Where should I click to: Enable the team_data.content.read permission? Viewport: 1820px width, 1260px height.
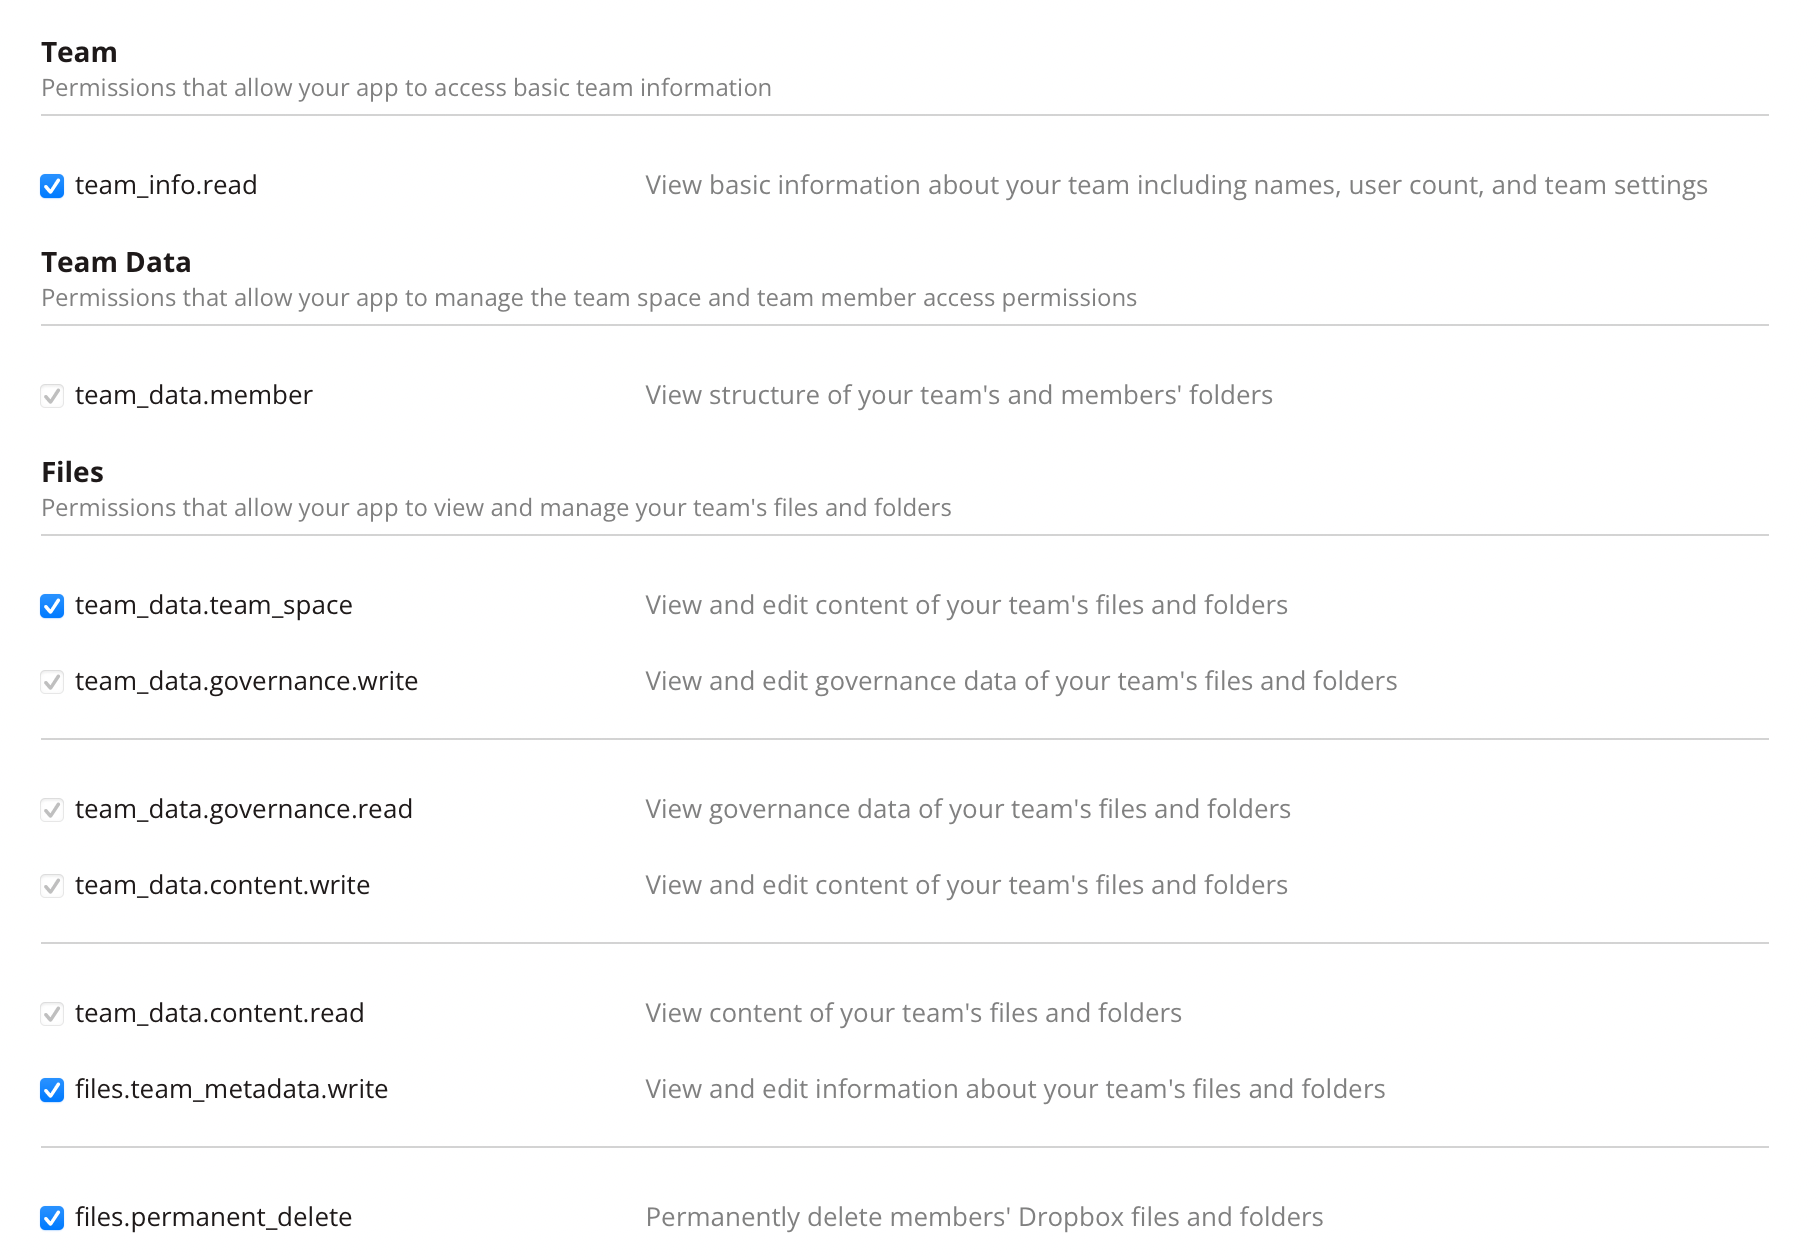point(52,1013)
